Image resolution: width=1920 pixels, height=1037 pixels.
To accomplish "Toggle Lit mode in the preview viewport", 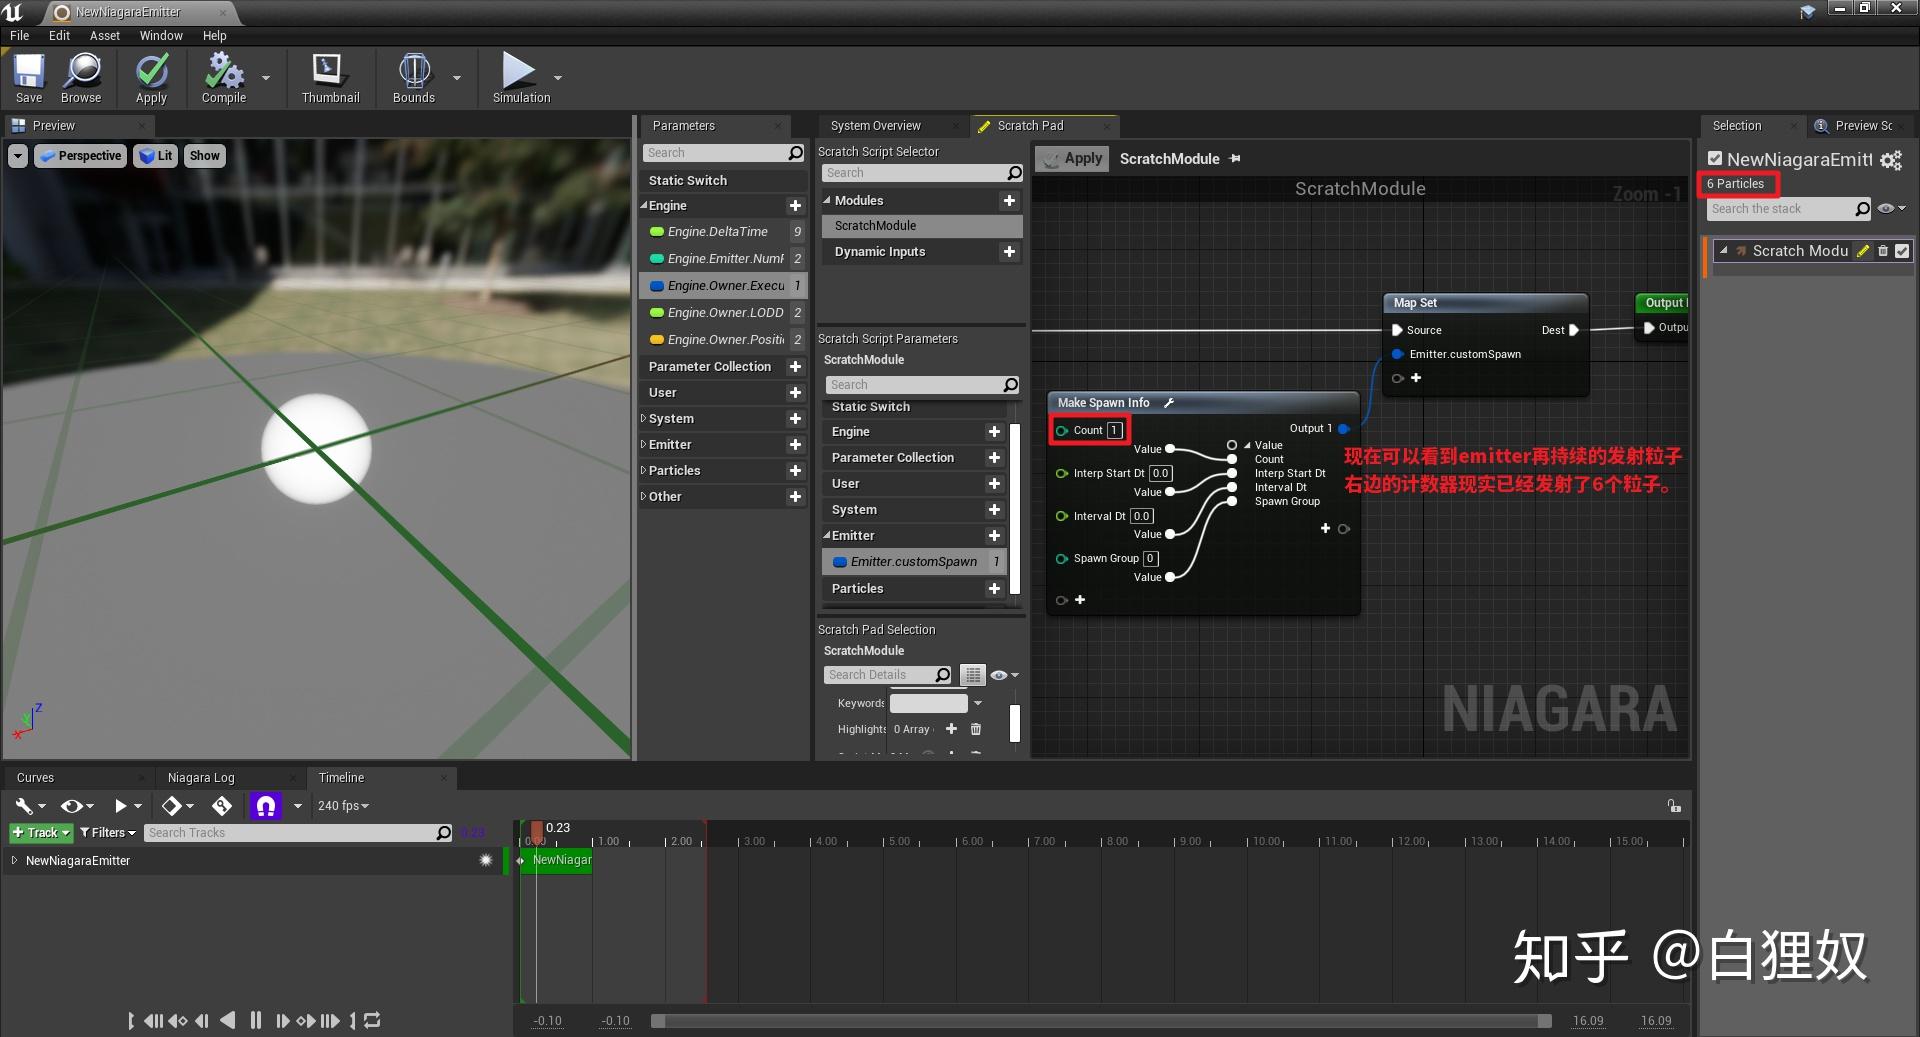I will [155, 155].
